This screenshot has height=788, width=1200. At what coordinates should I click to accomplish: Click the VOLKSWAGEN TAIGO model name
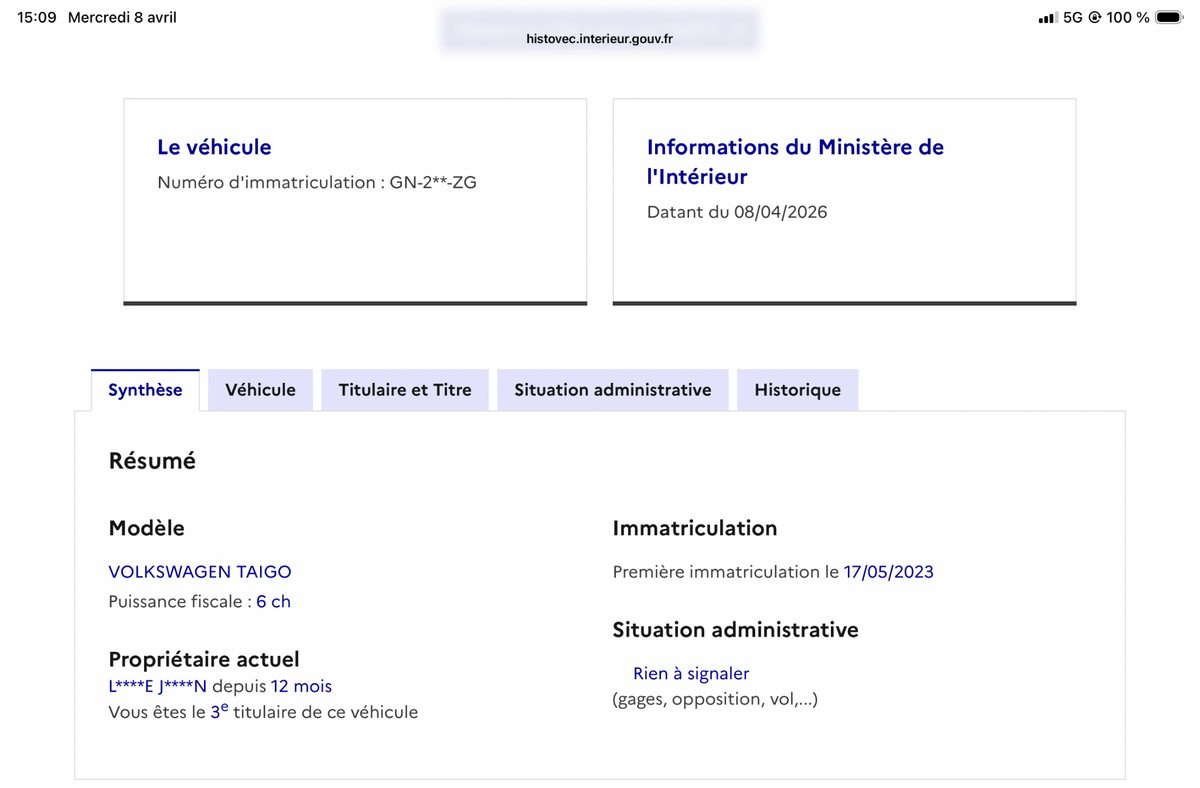click(200, 572)
